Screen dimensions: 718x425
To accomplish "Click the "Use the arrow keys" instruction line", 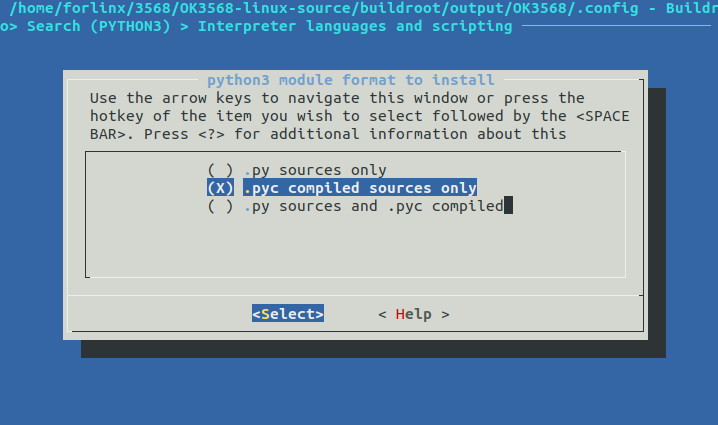I will coord(337,98).
